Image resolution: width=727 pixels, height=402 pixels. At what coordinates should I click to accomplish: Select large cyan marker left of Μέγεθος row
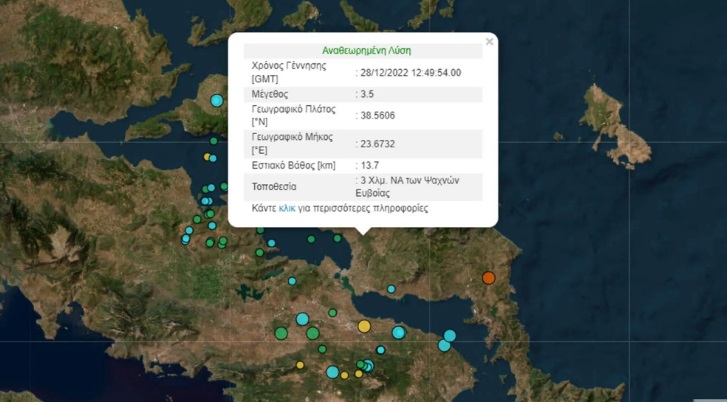[x=217, y=100]
